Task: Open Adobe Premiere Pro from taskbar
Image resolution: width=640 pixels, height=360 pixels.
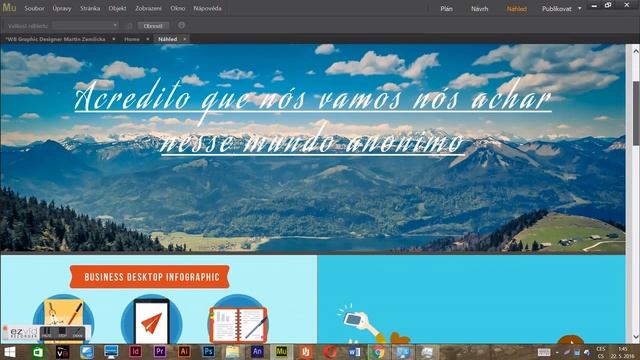Action: pyautogui.click(x=160, y=352)
